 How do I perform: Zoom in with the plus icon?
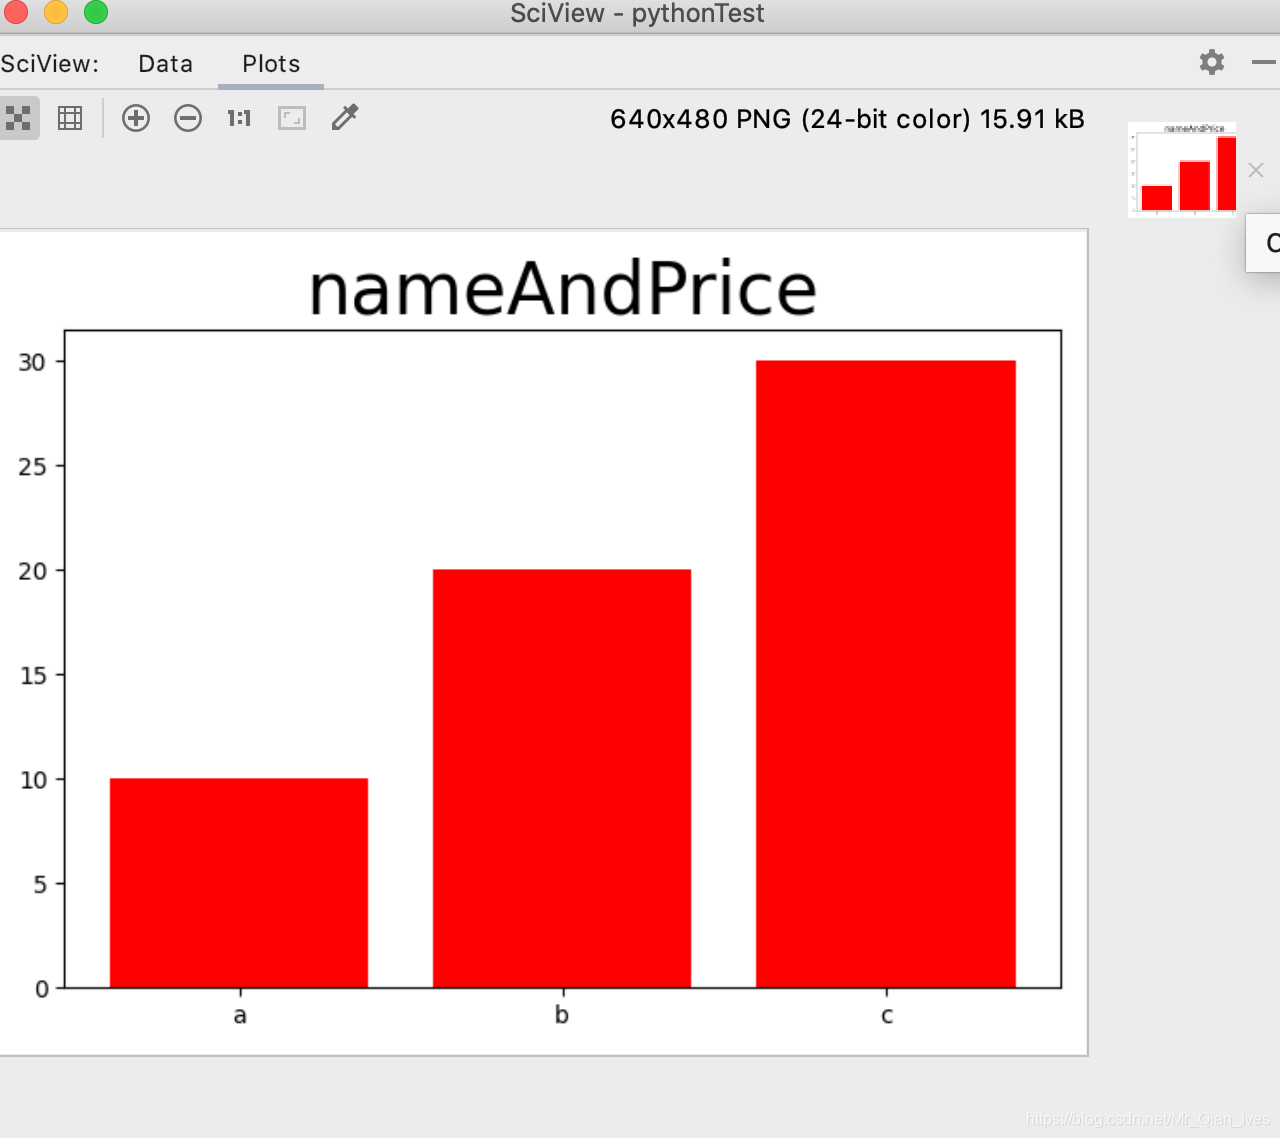pos(136,118)
